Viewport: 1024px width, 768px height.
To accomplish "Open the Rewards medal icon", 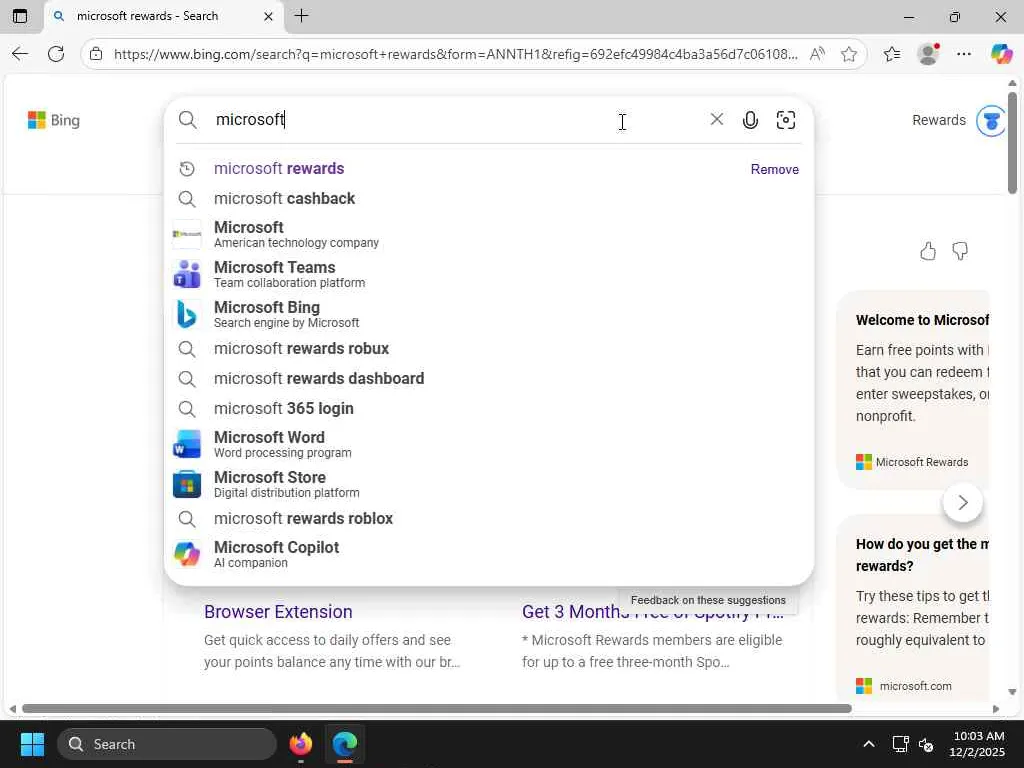I will point(991,120).
